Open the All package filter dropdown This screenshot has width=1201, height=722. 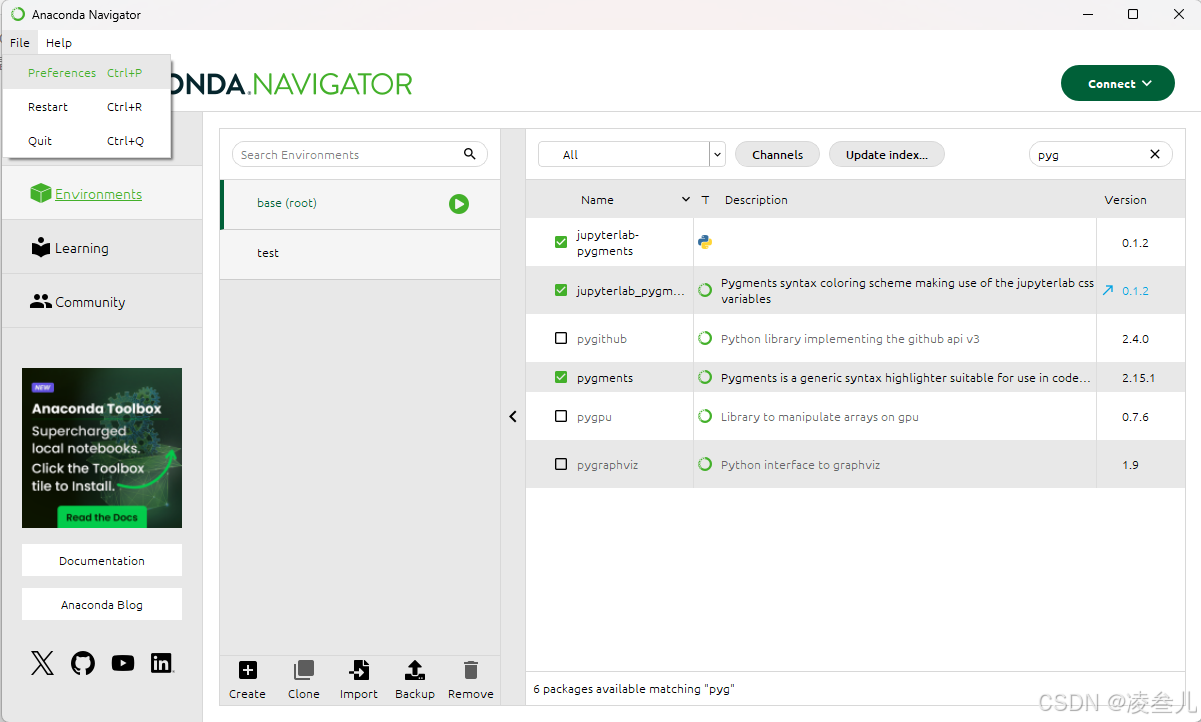(631, 154)
